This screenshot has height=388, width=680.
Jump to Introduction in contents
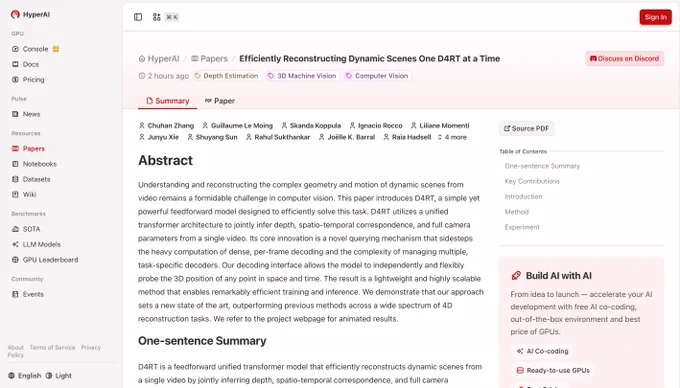pyautogui.click(x=523, y=196)
